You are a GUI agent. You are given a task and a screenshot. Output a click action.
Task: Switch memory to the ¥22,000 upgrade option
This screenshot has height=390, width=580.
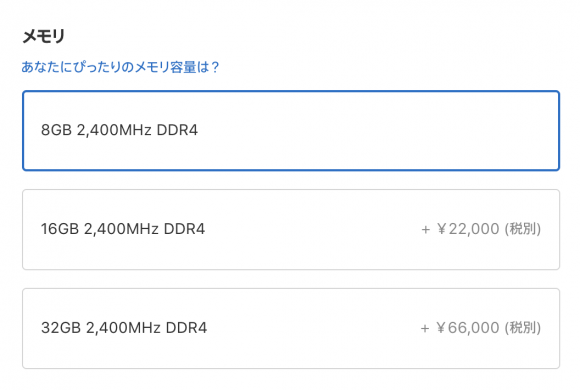pyautogui.click(x=291, y=229)
